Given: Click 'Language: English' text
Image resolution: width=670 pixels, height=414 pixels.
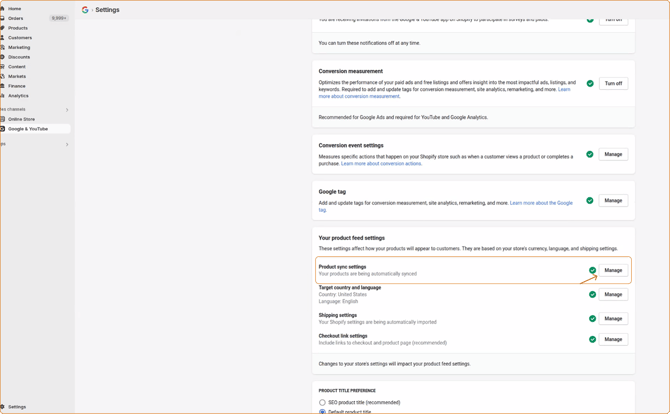Looking at the screenshot, I should coord(338,301).
